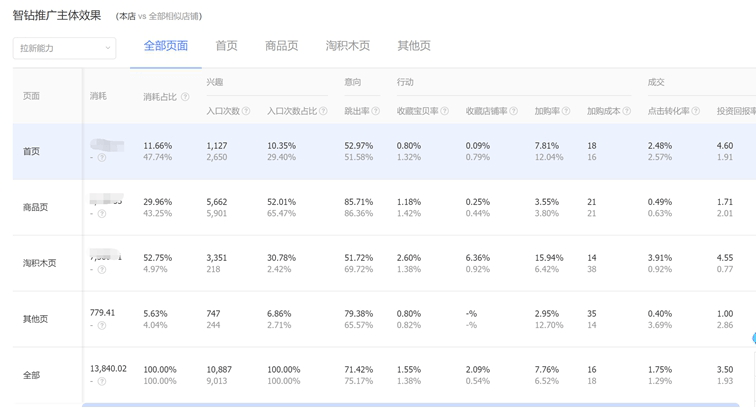Switch to the 全部页面 tab
The height and width of the screenshot is (408, 756).
pyautogui.click(x=166, y=46)
